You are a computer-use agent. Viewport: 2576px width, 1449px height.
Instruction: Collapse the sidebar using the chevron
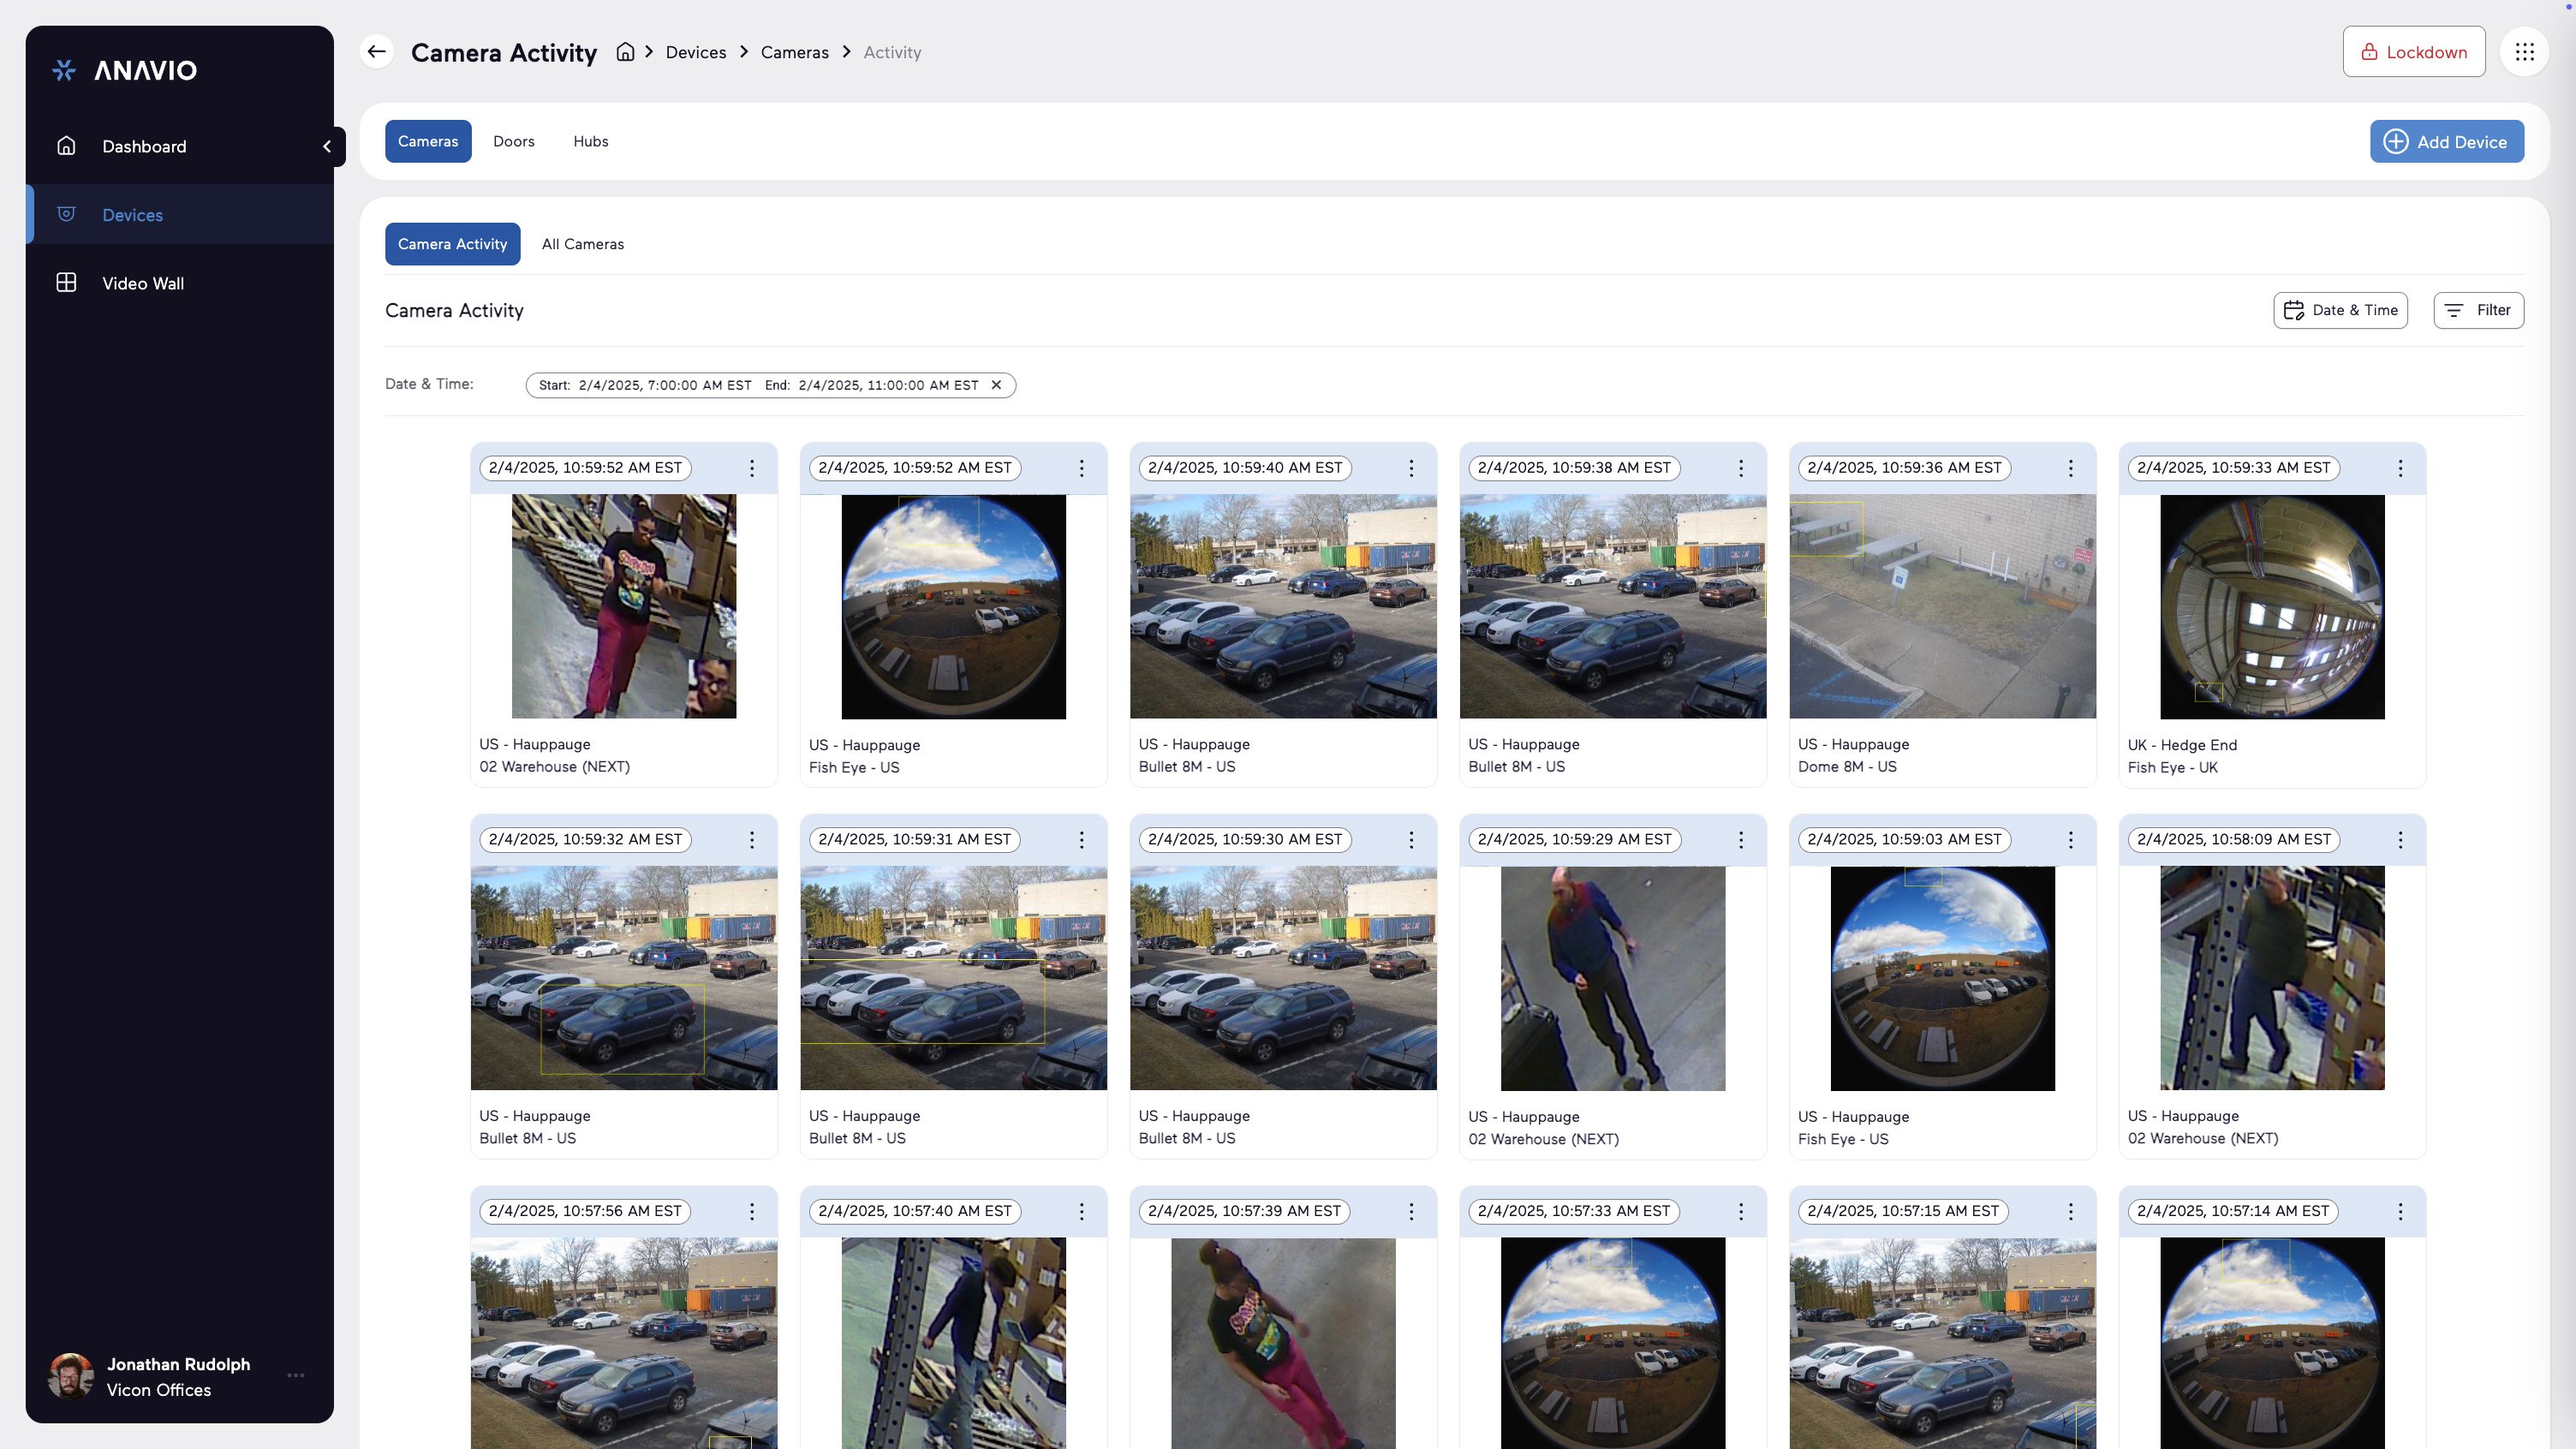[x=327, y=147]
